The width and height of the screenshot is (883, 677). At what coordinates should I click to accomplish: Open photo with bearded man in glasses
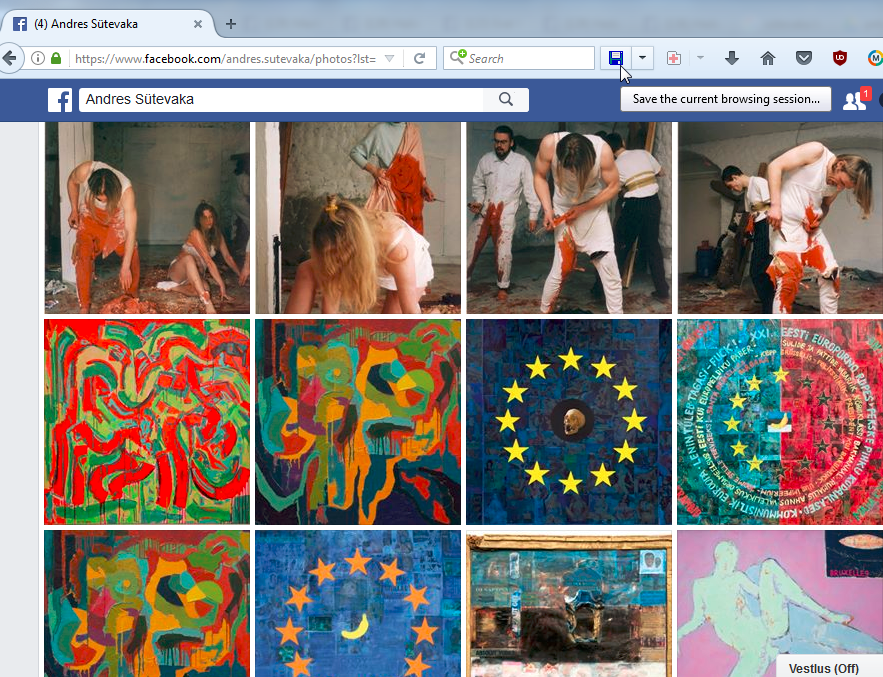(x=569, y=217)
